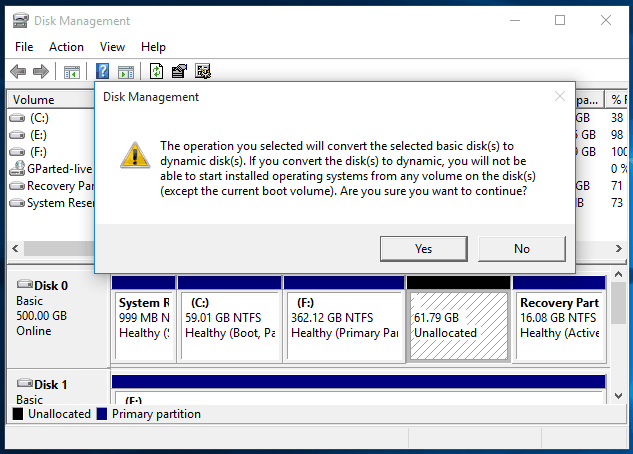Click the drive icon next to (E:)

tap(17, 135)
